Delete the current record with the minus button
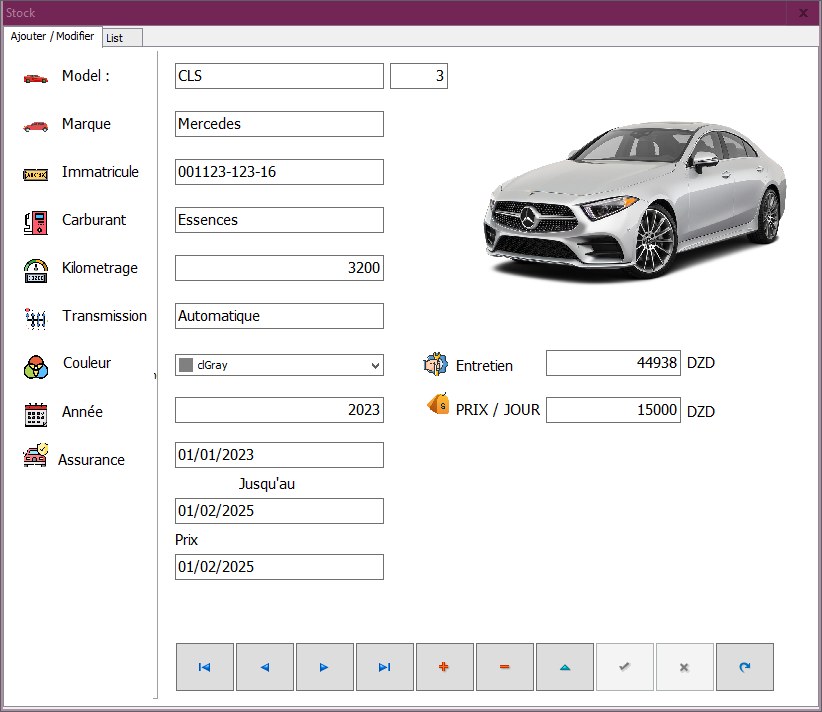Viewport: 822px width, 712px height. tap(505, 667)
